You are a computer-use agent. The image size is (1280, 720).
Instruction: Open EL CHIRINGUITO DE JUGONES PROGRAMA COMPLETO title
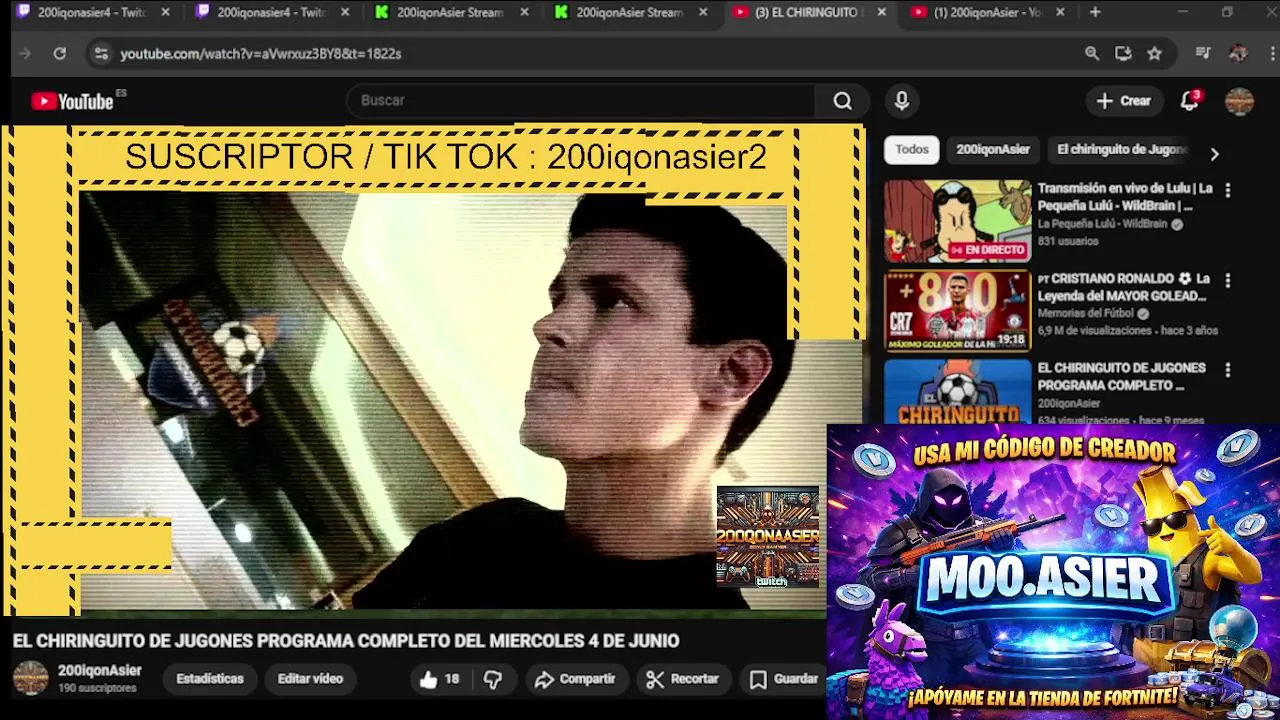(1121, 376)
